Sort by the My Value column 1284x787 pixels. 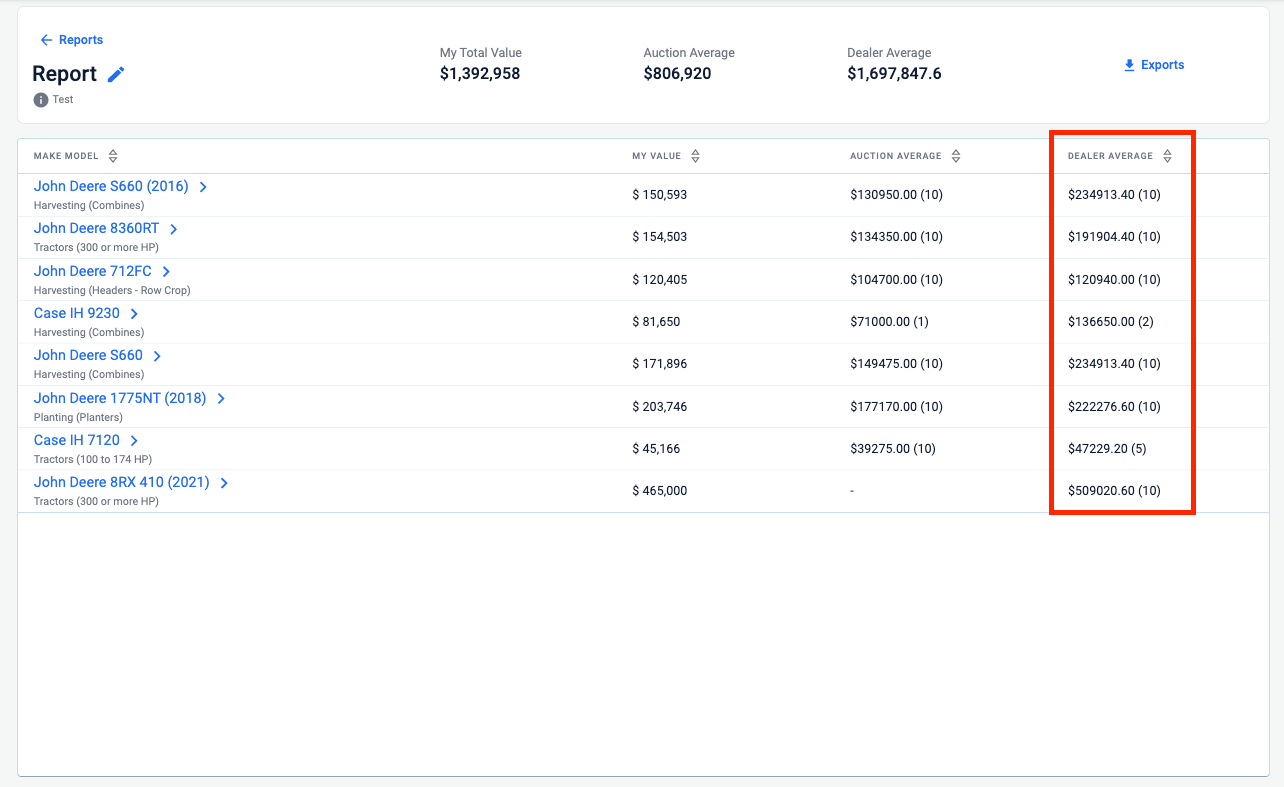tap(695, 156)
